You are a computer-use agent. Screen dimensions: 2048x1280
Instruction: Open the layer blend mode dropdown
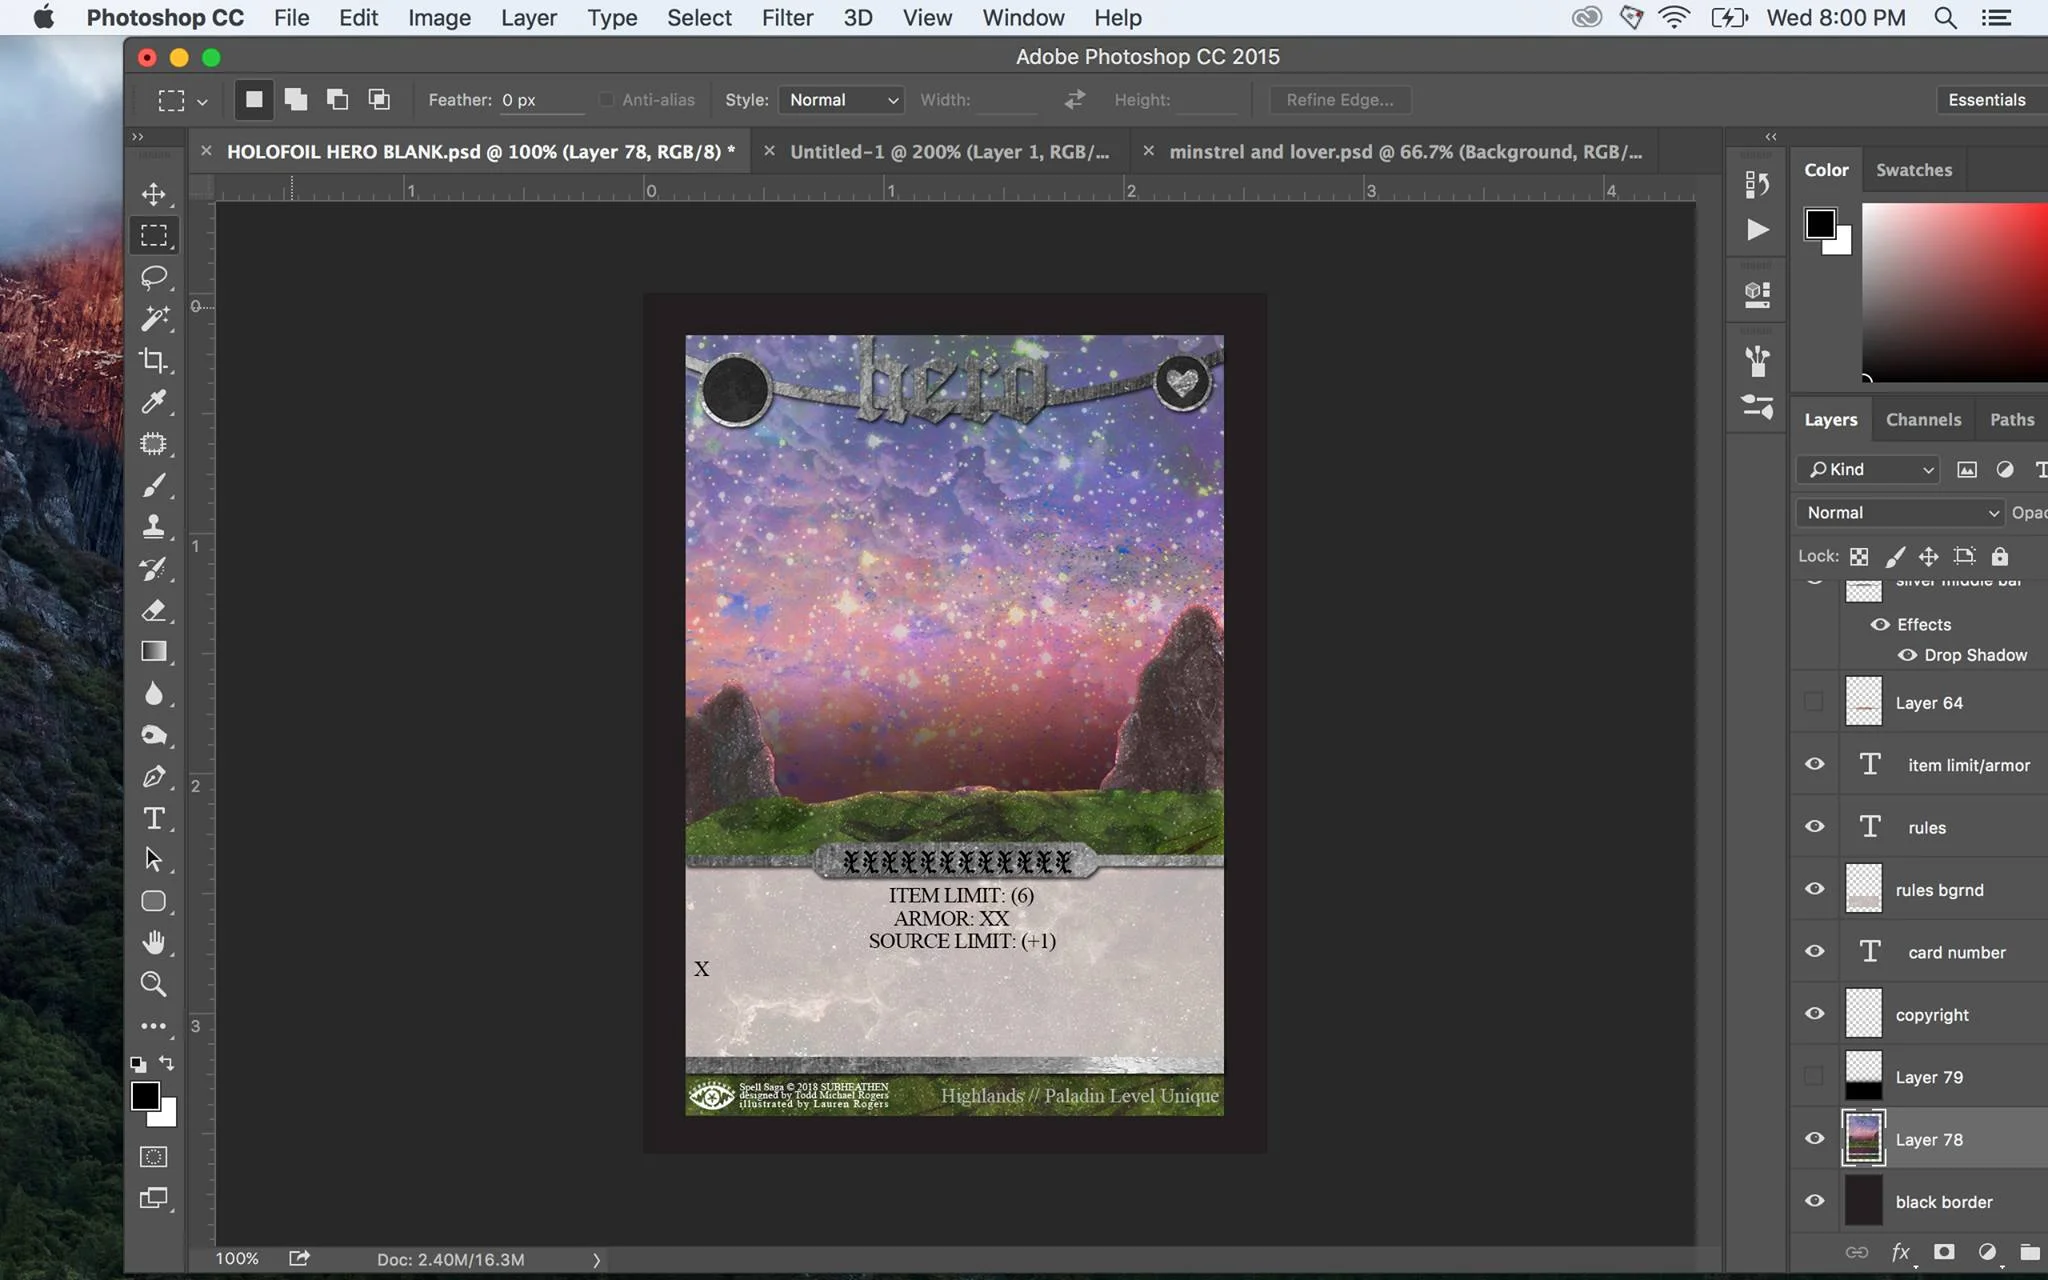[1901, 512]
